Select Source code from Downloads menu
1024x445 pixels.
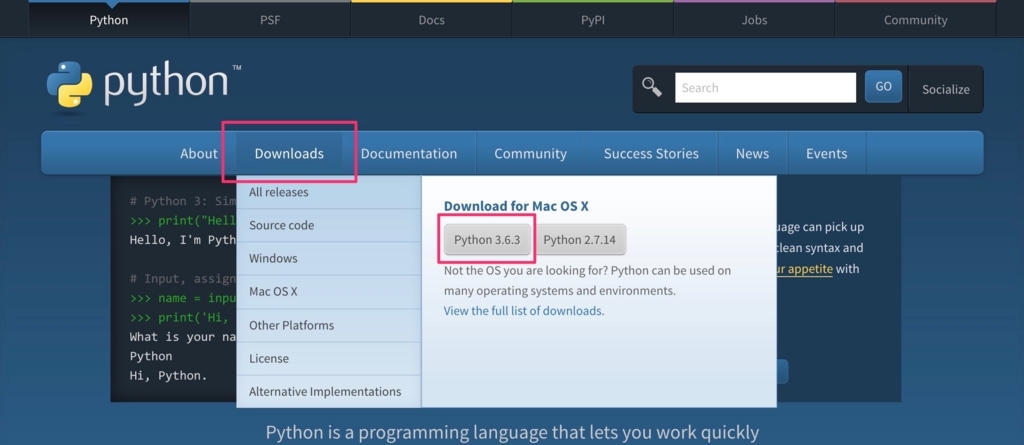point(328,225)
